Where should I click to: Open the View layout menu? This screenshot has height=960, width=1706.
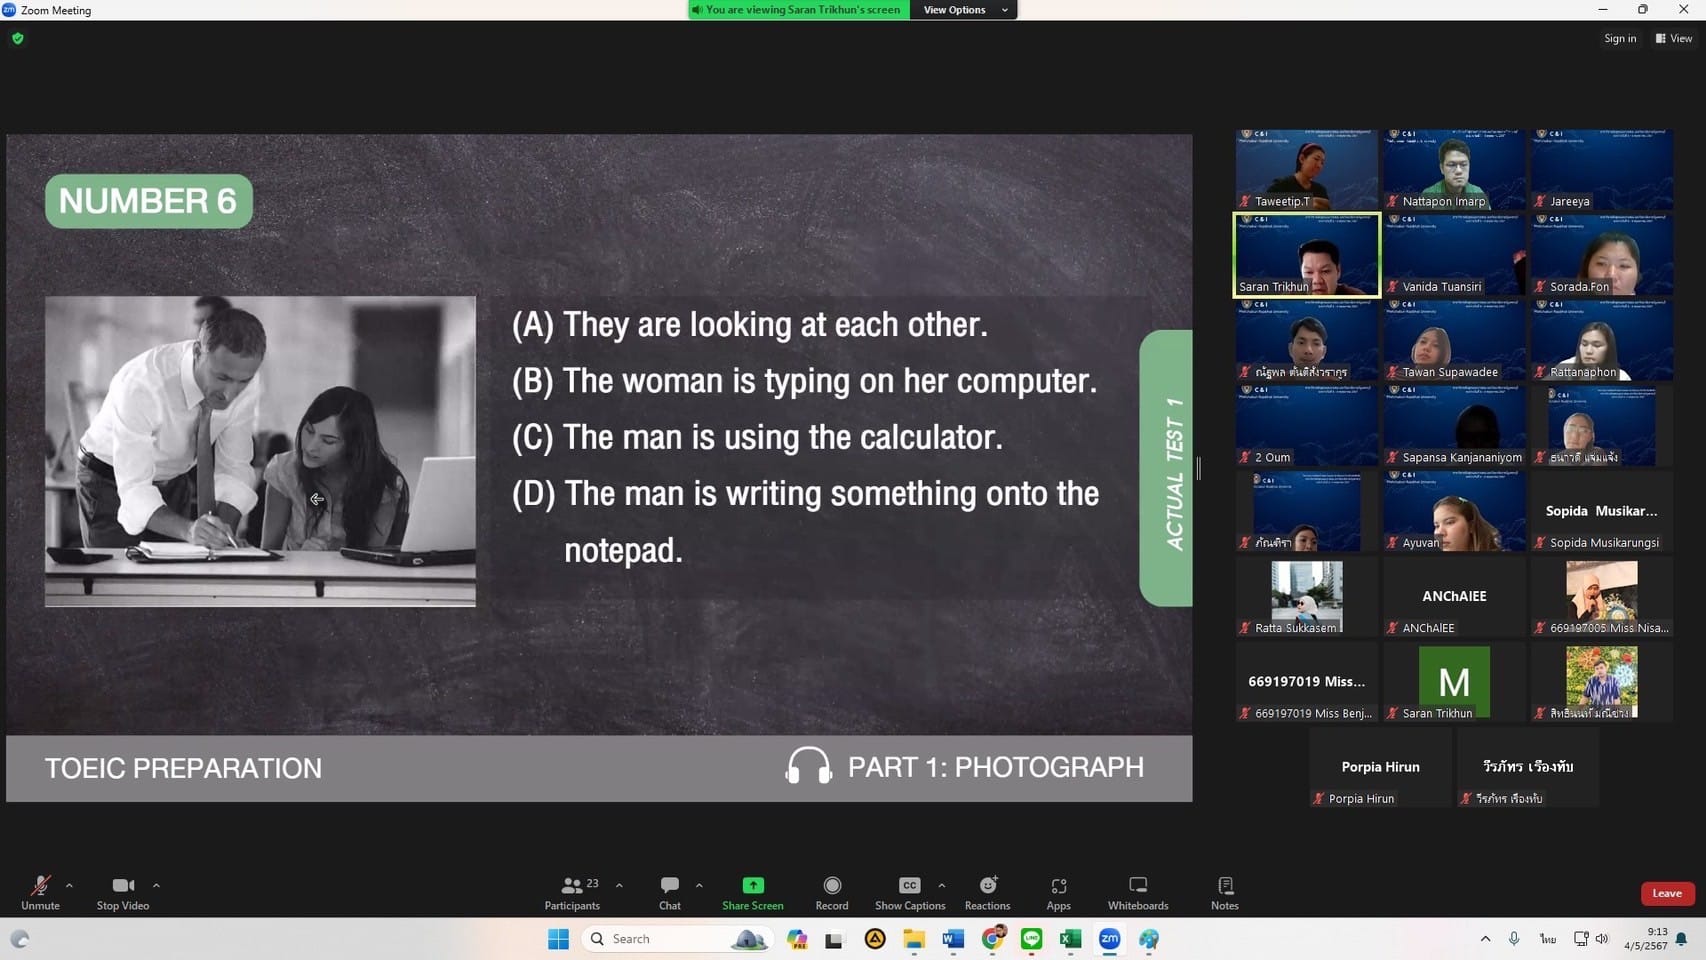[x=1674, y=39]
